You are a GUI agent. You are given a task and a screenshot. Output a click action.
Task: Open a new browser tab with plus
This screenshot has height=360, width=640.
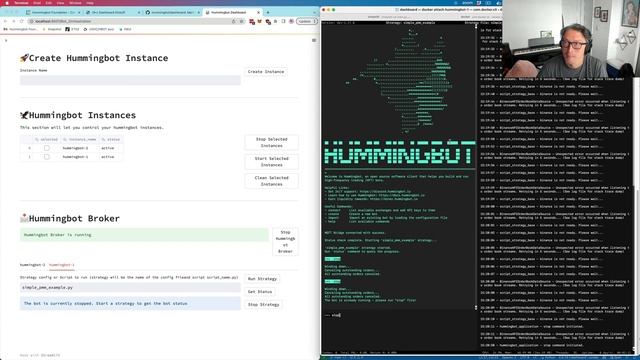coord(268,13)
